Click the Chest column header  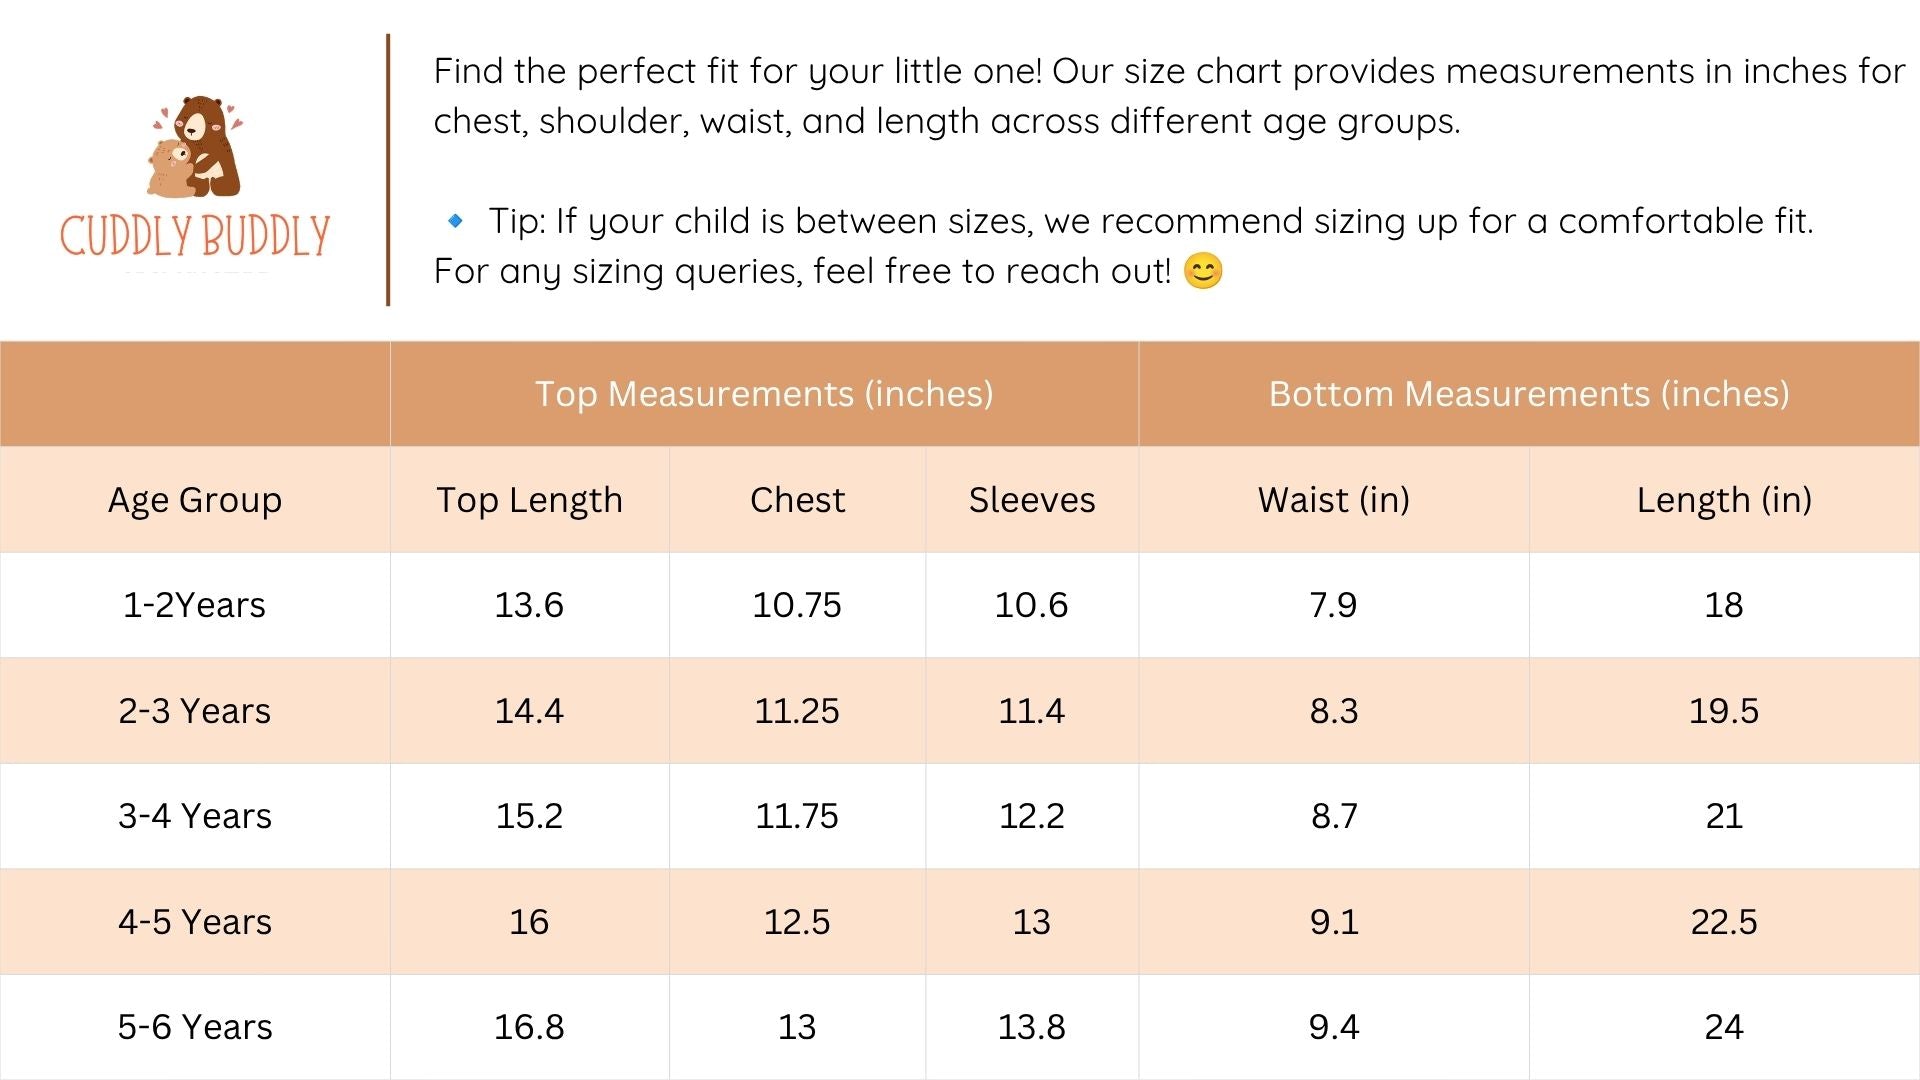(x=797, y=500)
